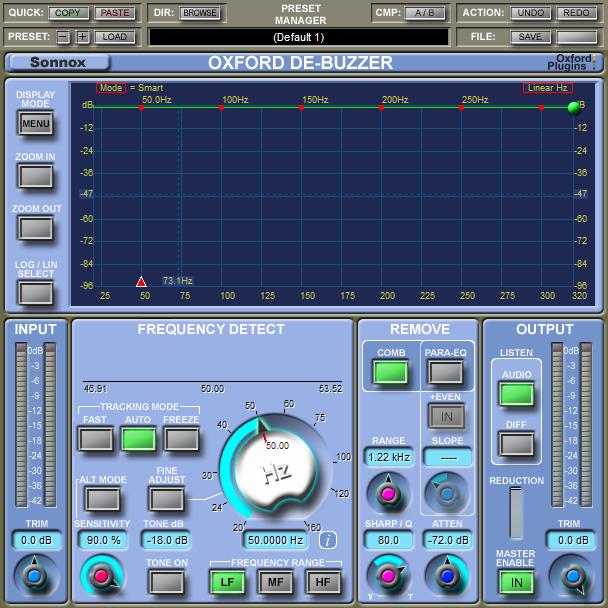Select Para-EQ removal mode
The image size is (608, 608).
(x=446, y=372)
